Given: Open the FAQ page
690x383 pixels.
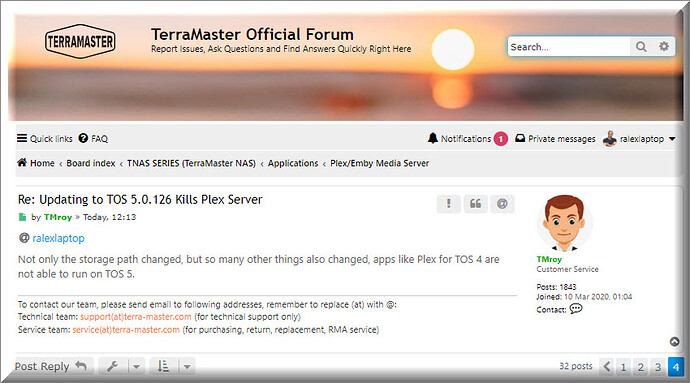Looking at the screenshot, I should click(93, 139).
